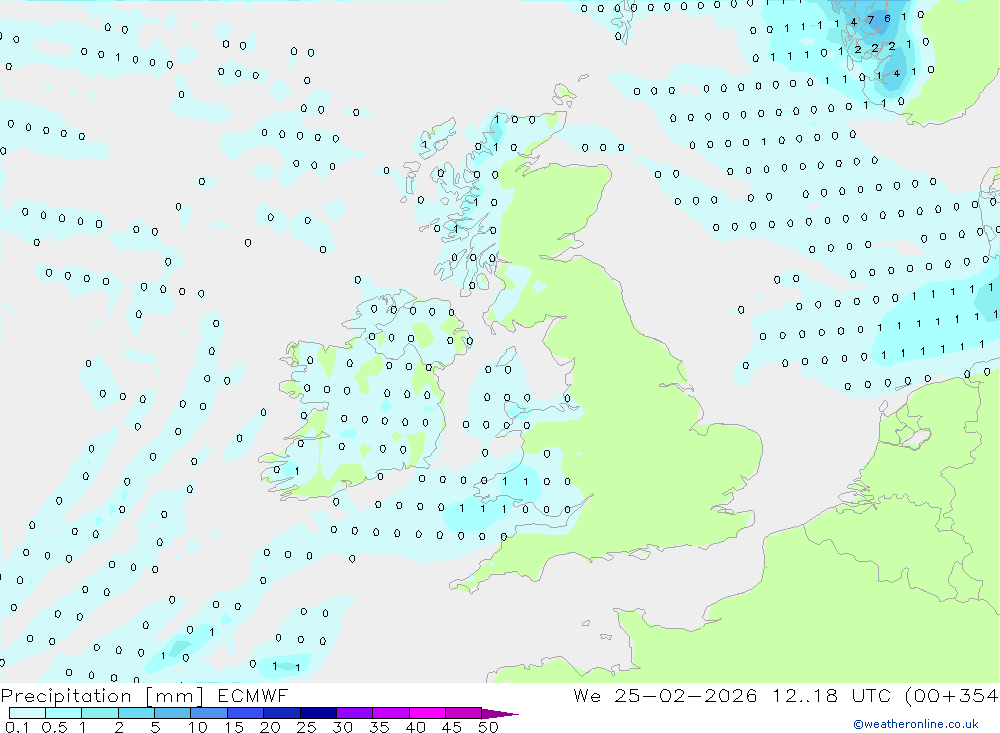Click the '25' legend scale label
The height and width of the screenshot is (733, 1000).
(306, 727)
